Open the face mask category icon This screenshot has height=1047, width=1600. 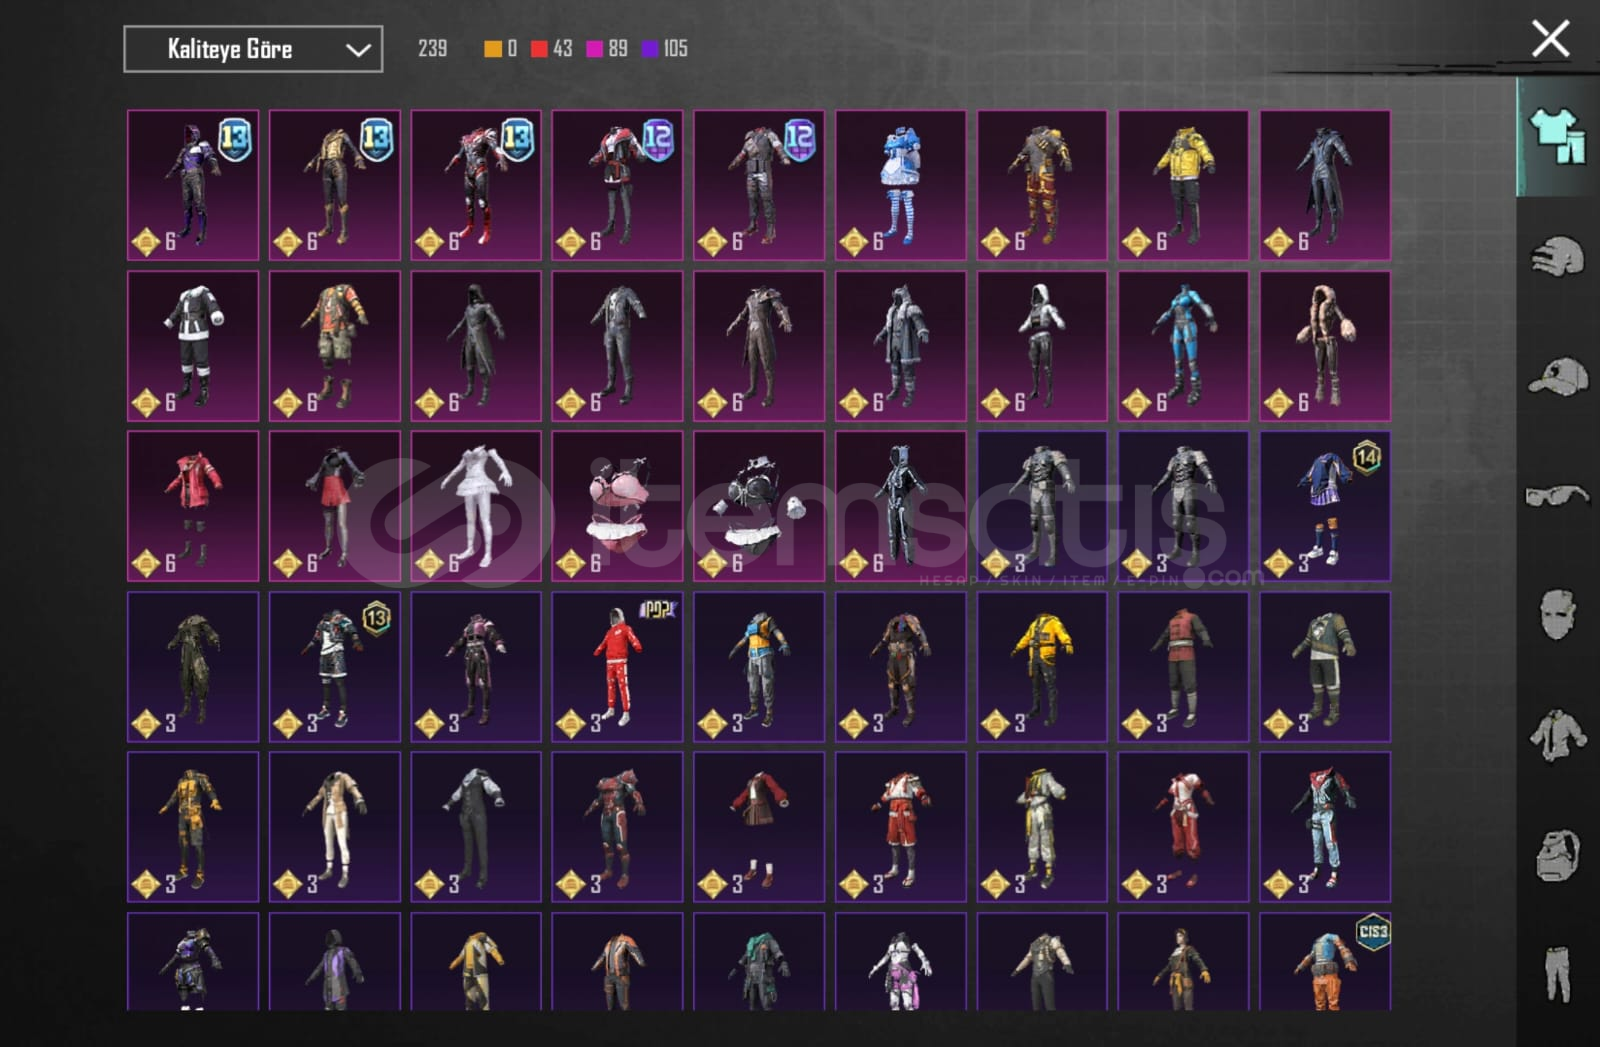(x=1557, y=613)
